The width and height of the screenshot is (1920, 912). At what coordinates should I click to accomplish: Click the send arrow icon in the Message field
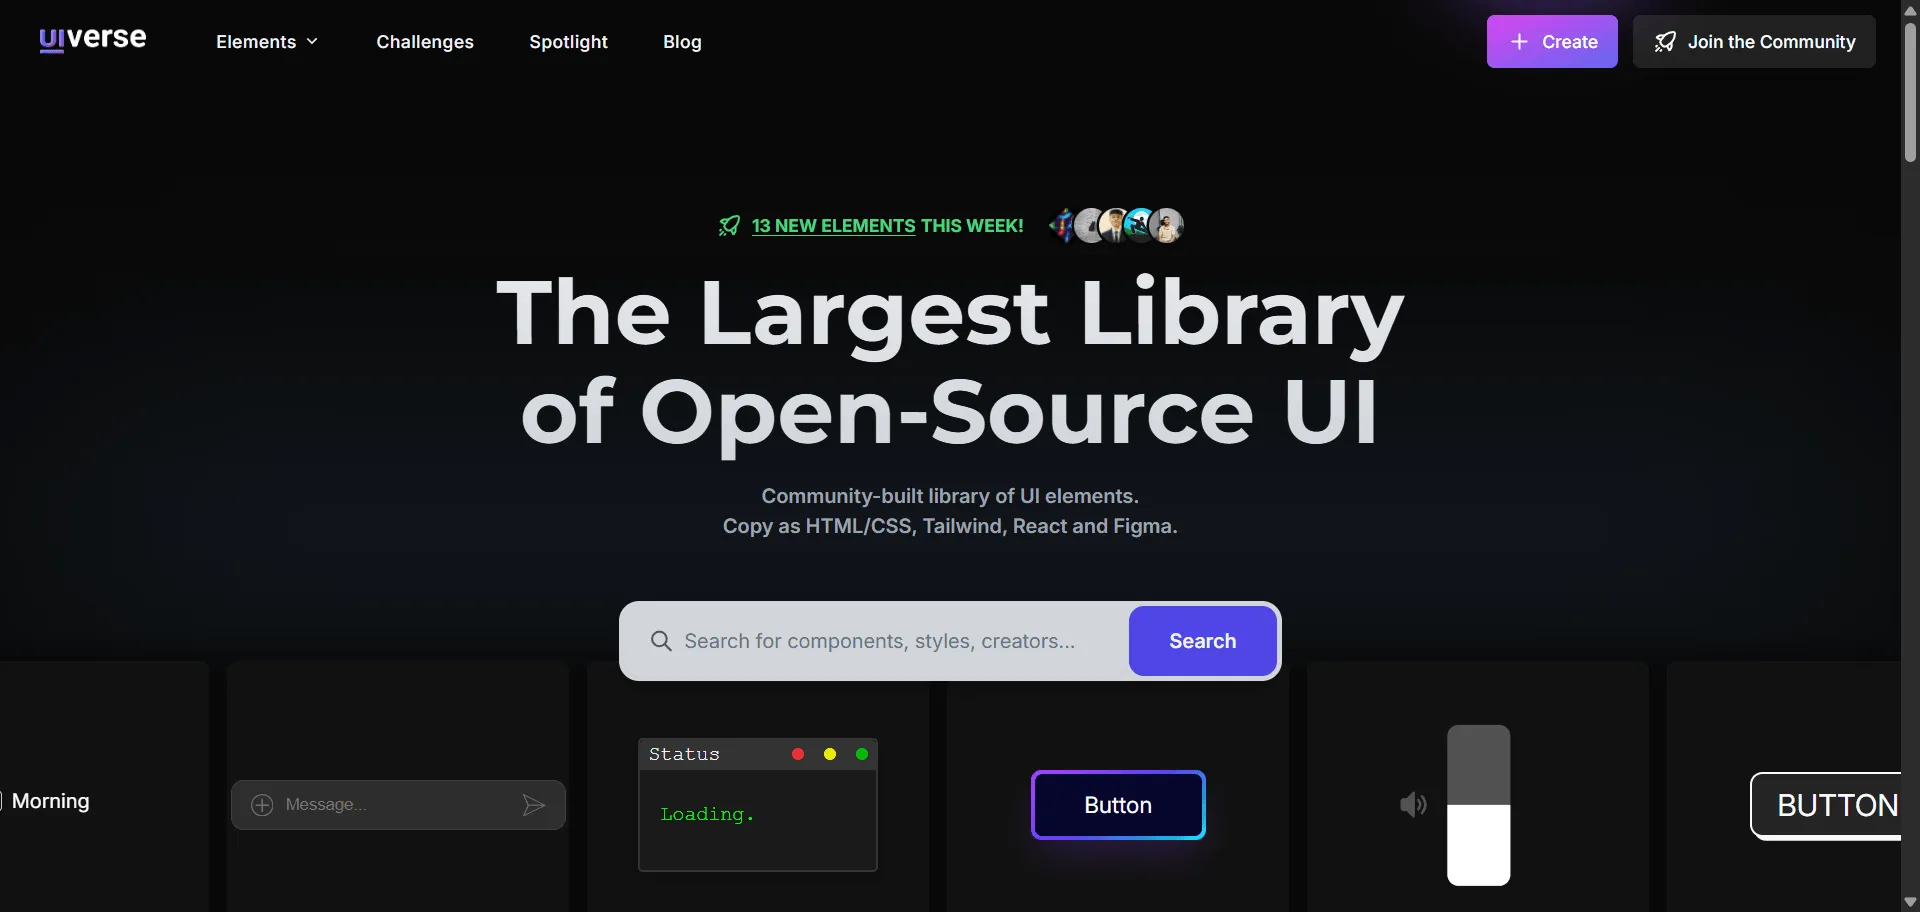(x=533, y=805)
